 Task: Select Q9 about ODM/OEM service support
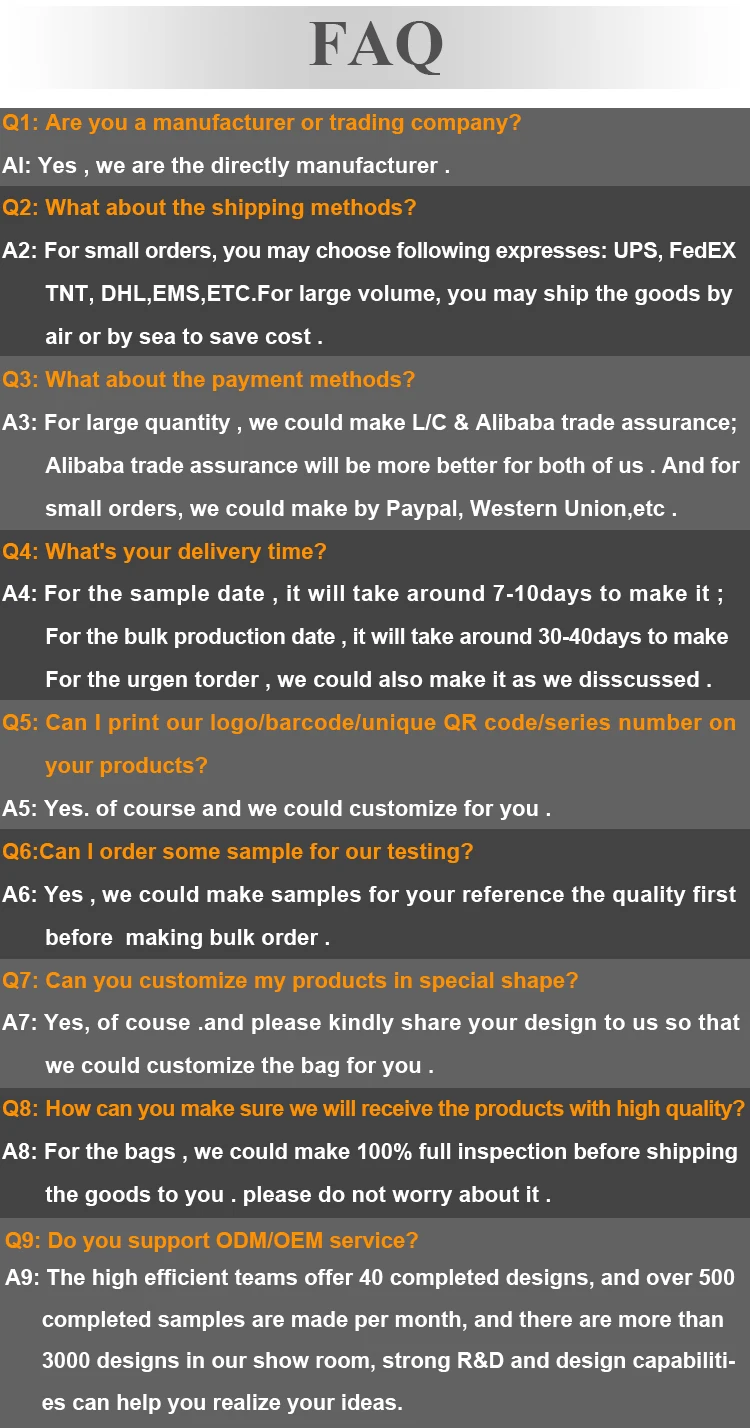[x=212, y=1241]
